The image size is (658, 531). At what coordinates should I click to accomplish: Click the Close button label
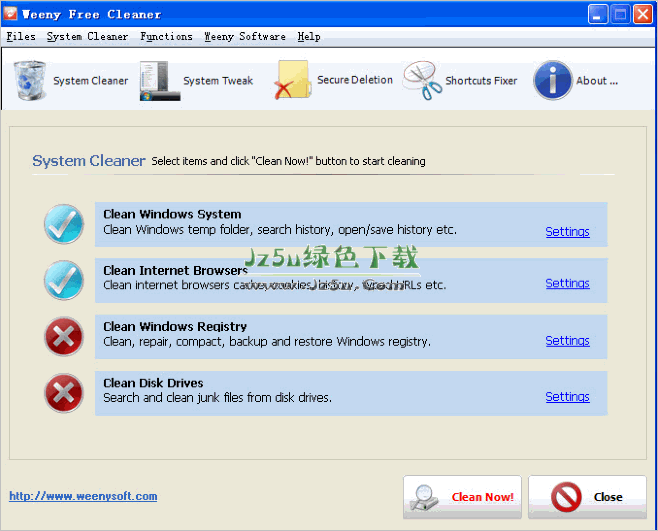[608, 497]
